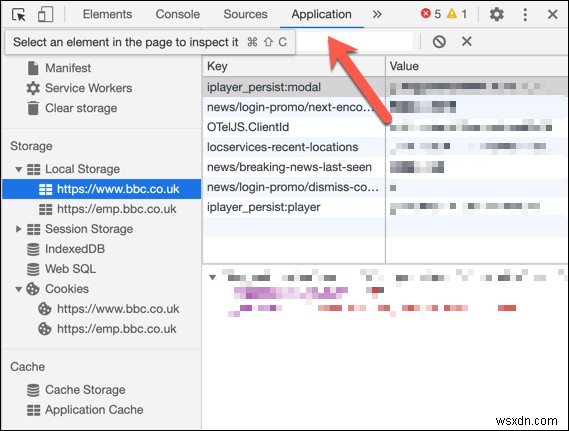569x431 pixels.
Task: Select the OTelJS.ClientId key row
Action: coord(385,127)
